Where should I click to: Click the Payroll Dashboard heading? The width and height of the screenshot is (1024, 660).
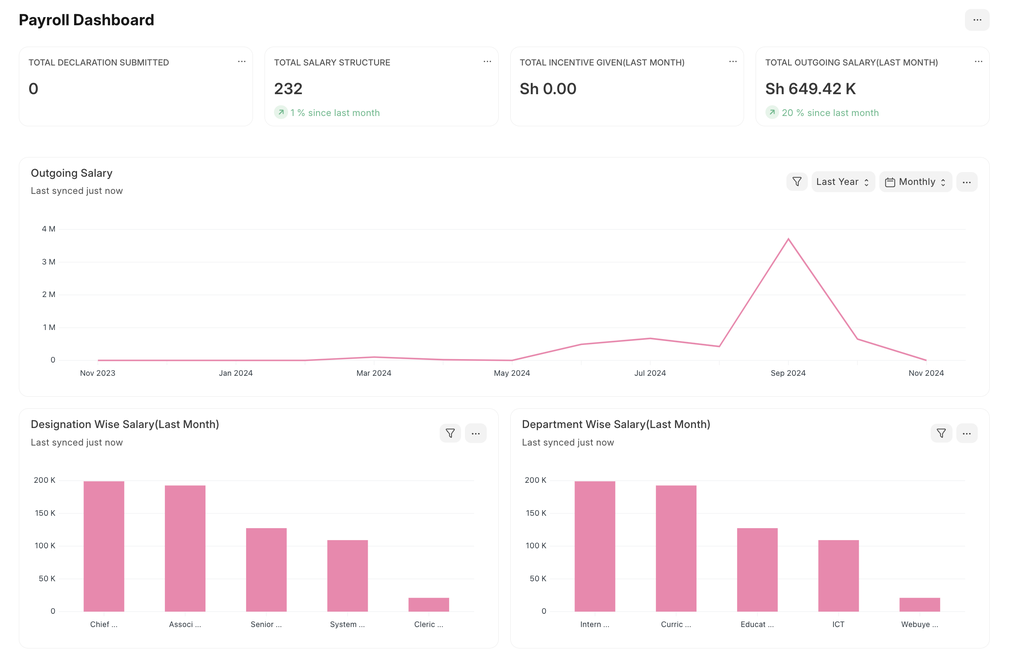86,19
